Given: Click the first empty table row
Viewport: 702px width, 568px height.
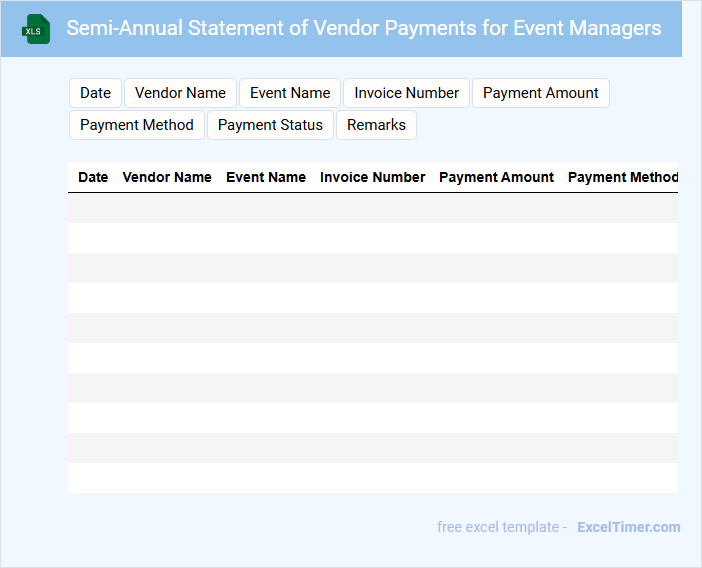Looking at the screenshot, I should point(372,208).
